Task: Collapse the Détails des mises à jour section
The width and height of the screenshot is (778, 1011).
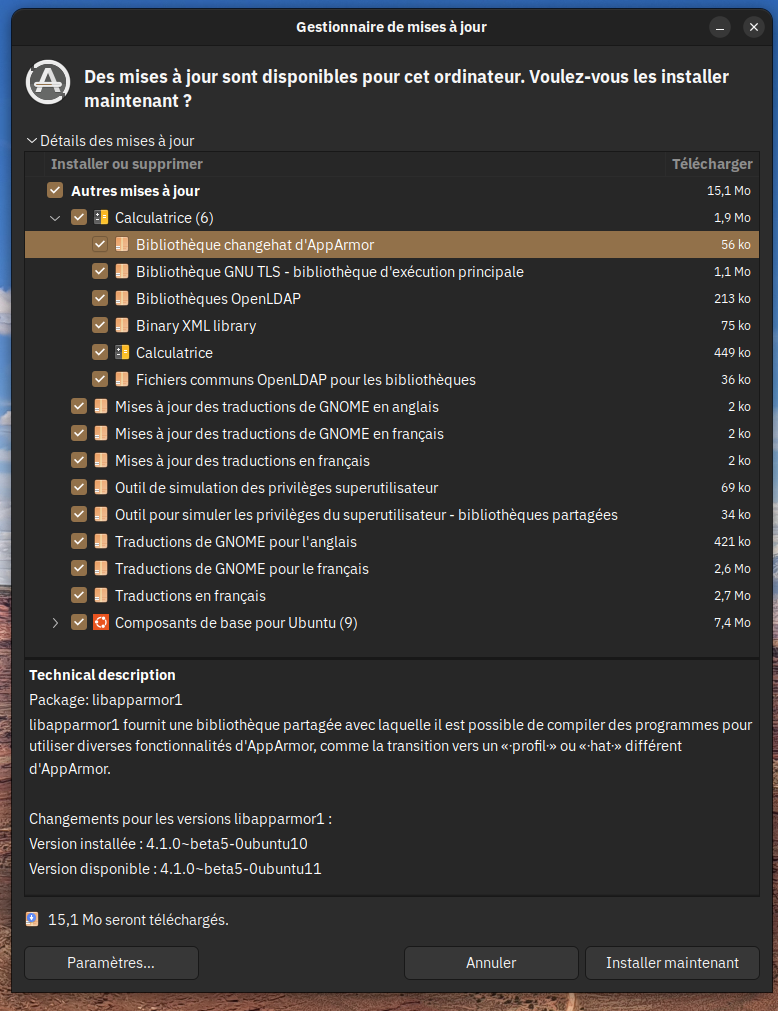Action: click(32, 141)
